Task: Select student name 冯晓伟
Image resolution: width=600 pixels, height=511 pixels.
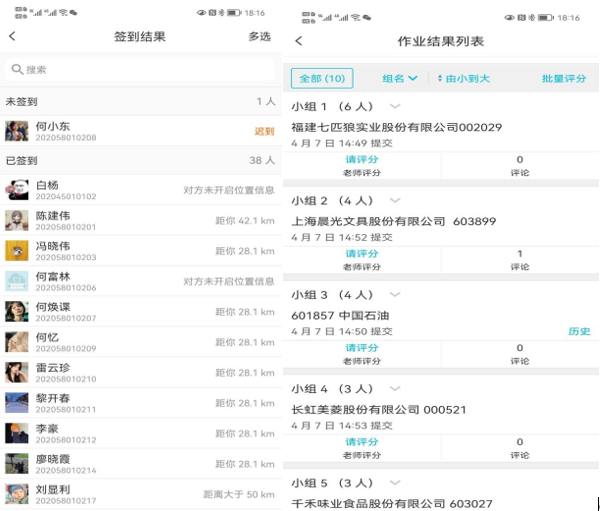Action: tap(53, 246)
